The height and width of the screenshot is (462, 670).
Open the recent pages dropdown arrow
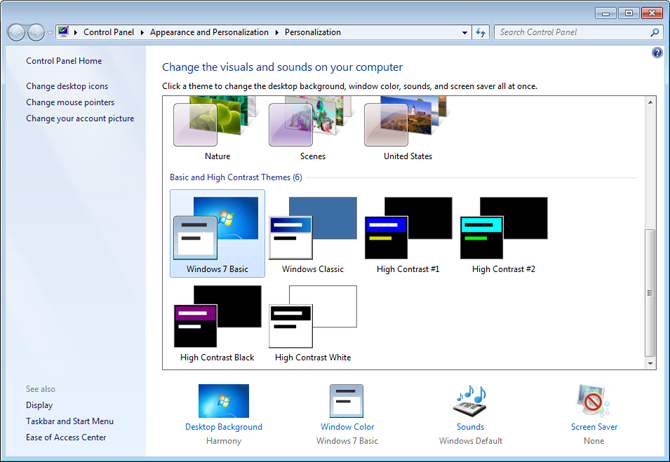50,32
